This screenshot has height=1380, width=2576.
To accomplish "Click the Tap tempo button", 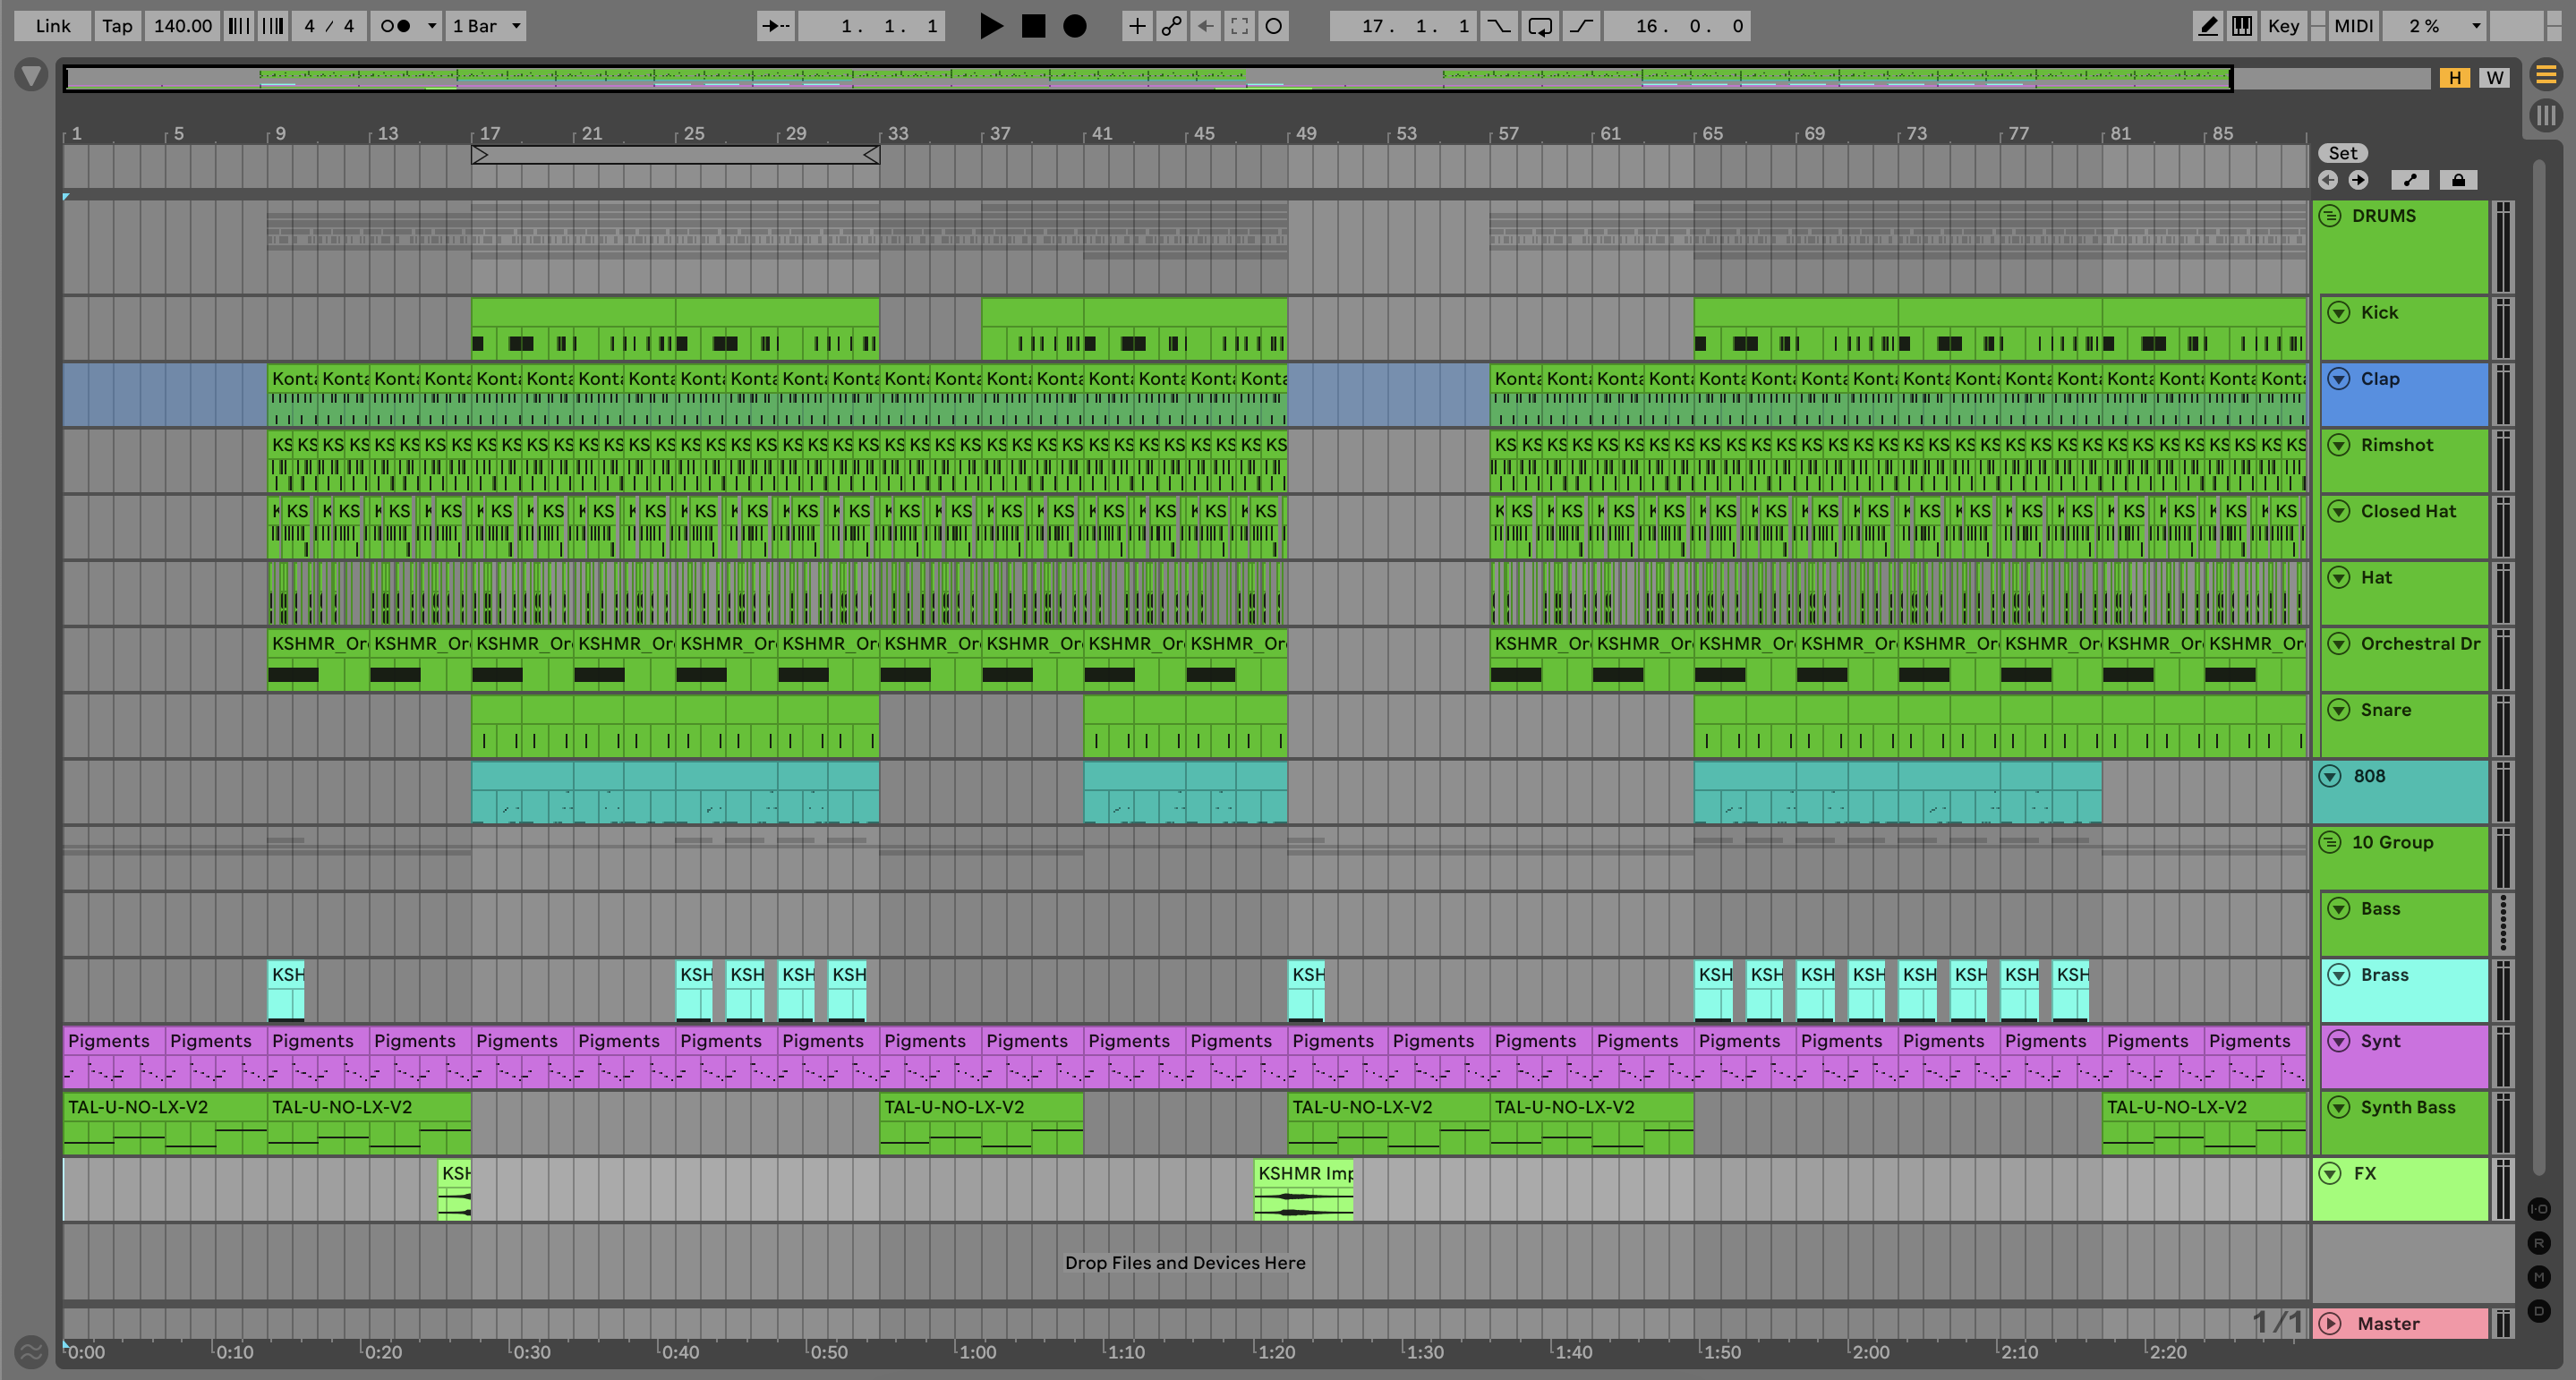I will tap(117, 26).
